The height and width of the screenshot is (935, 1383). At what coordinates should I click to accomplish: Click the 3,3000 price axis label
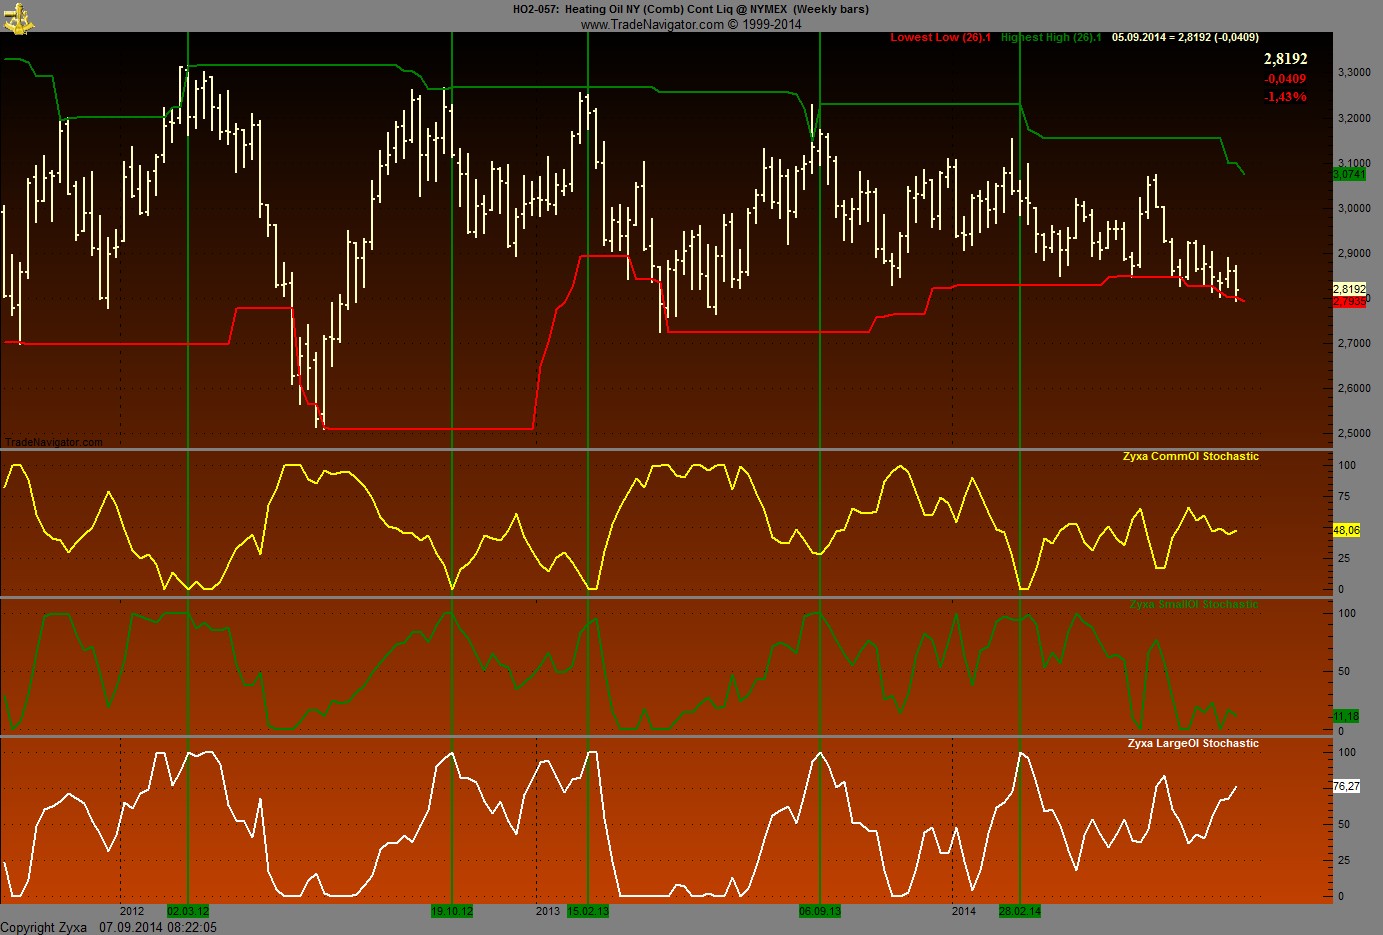pyautogui.click(x=1354, y=73)
